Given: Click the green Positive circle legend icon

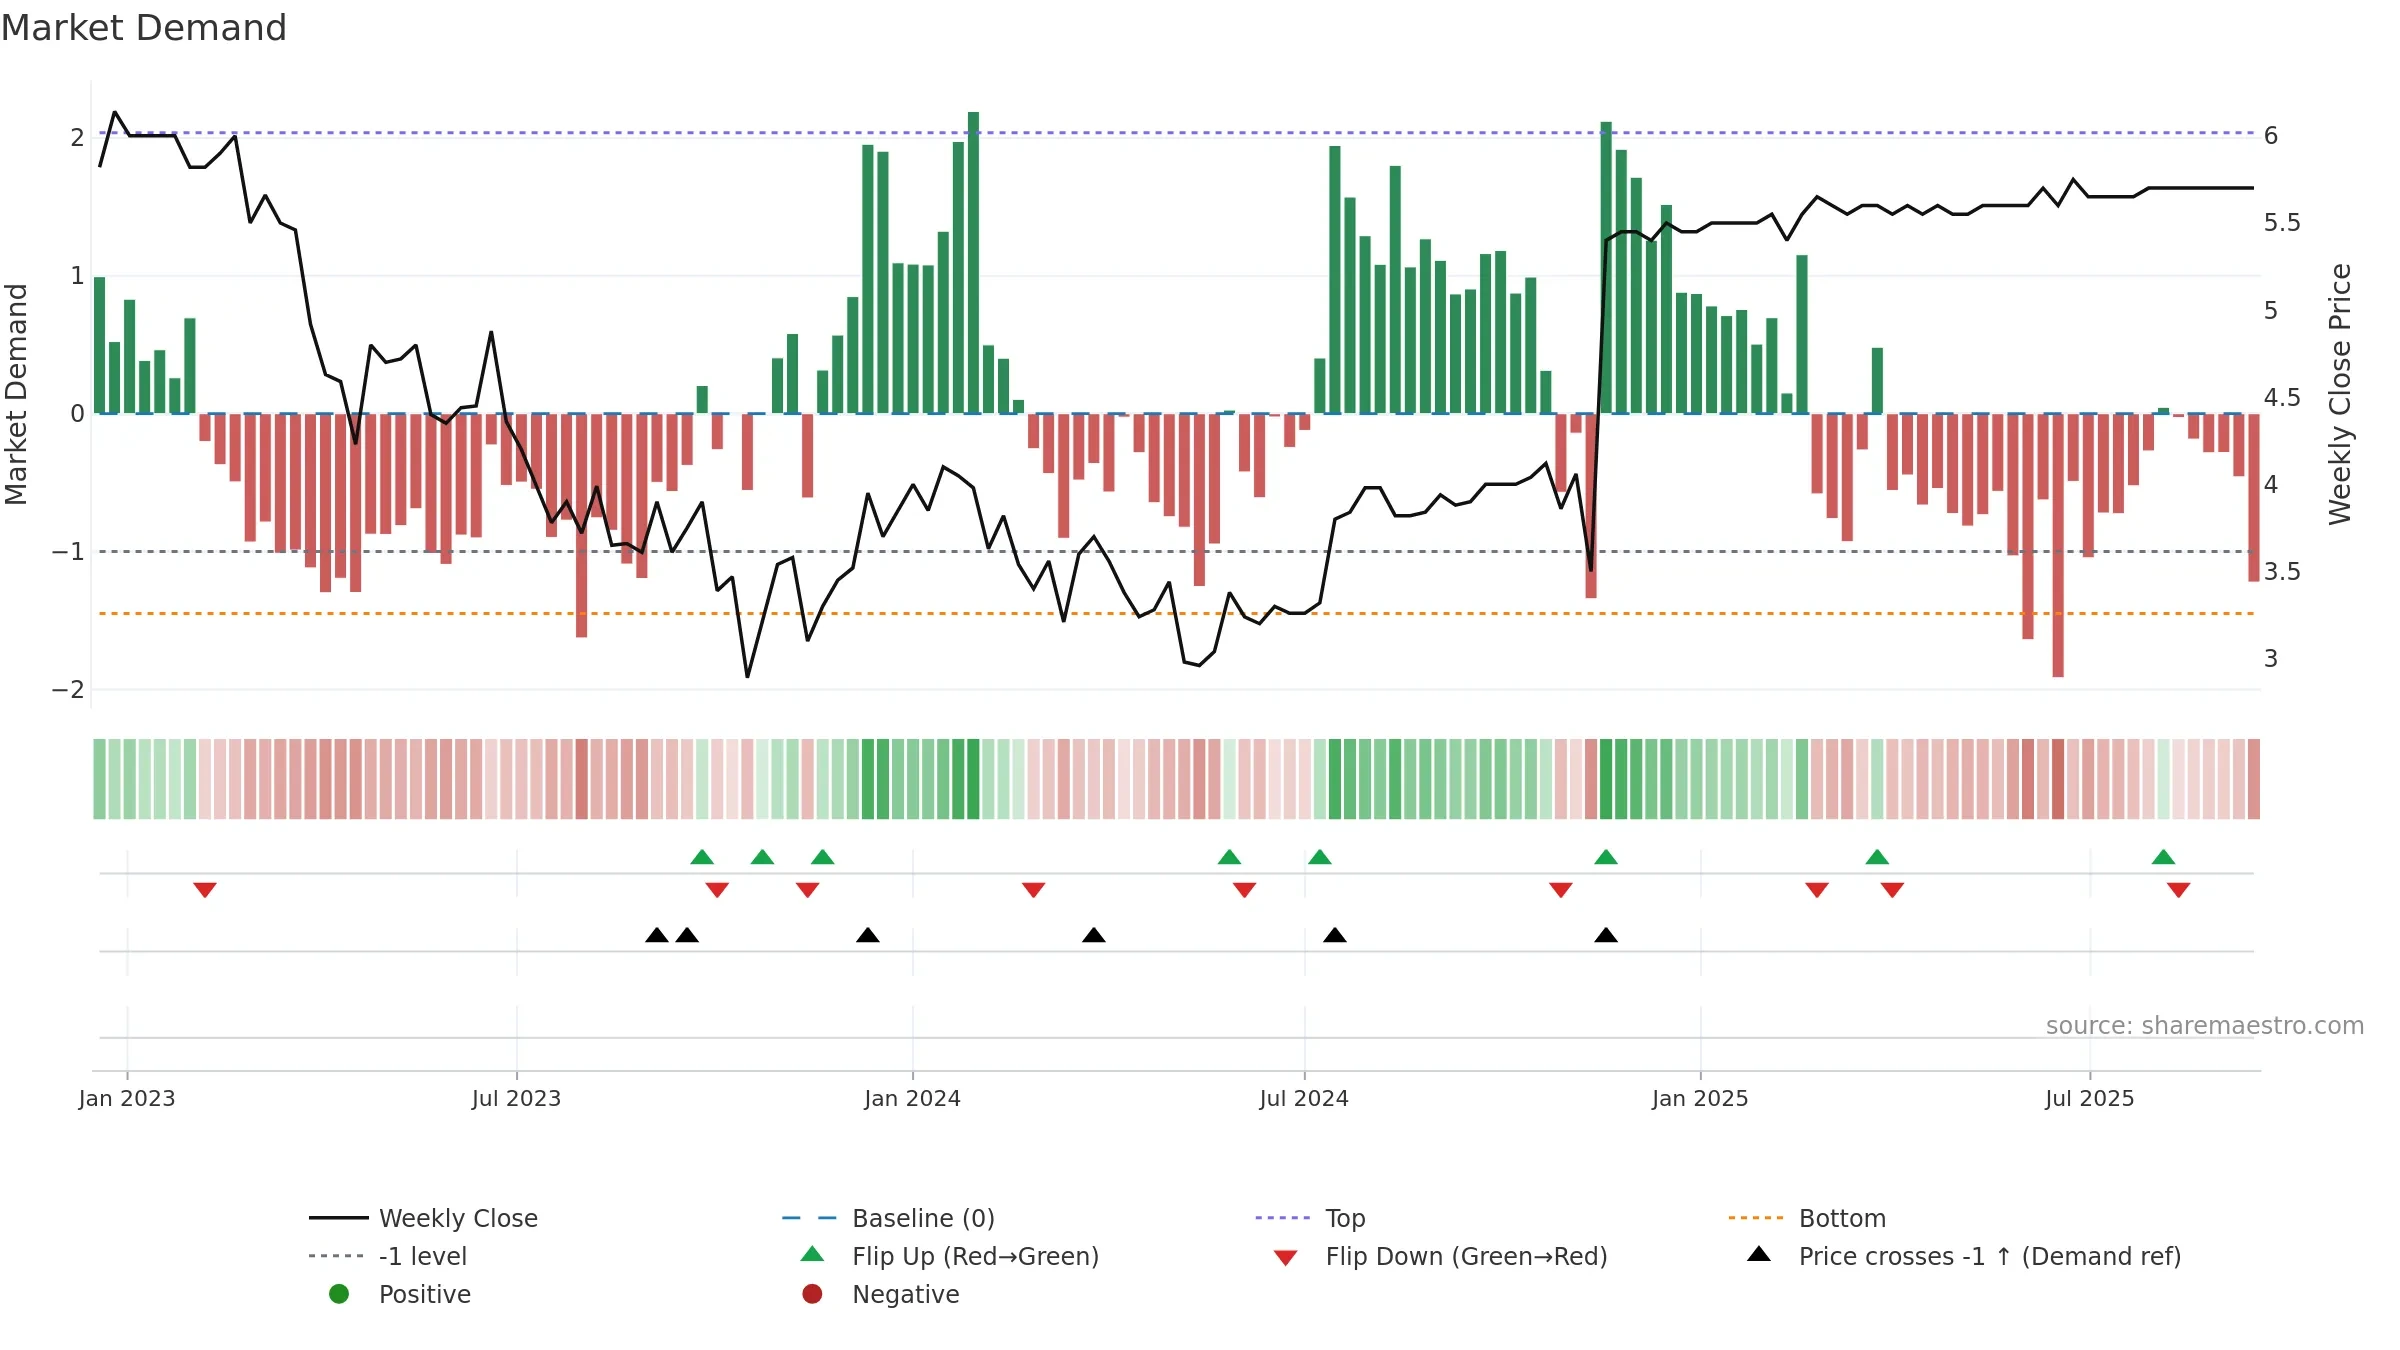Looking at the screenshot, I should [339, 1294].
